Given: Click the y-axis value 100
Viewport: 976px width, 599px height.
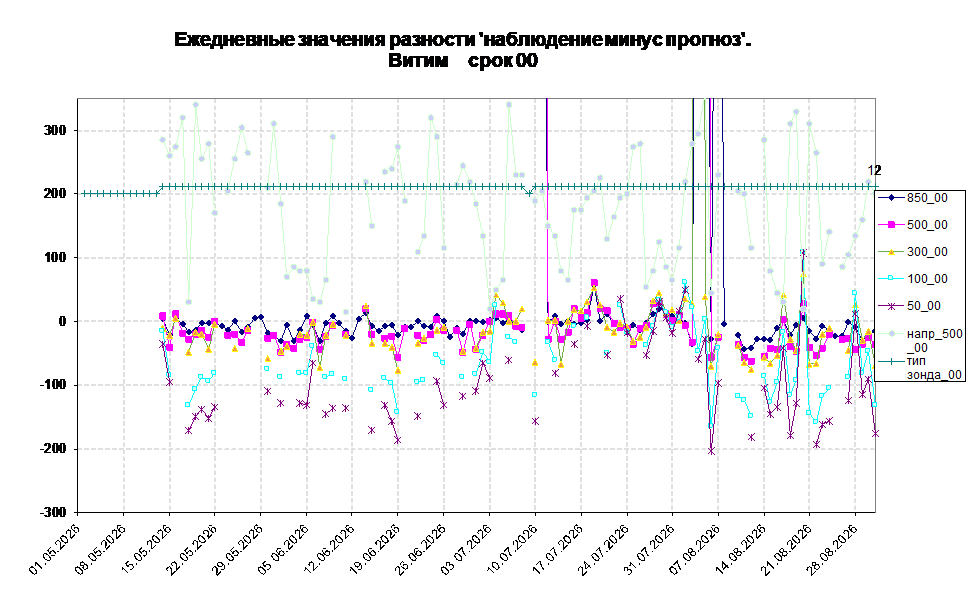Looking at the screenshot, I should point(54,258).
